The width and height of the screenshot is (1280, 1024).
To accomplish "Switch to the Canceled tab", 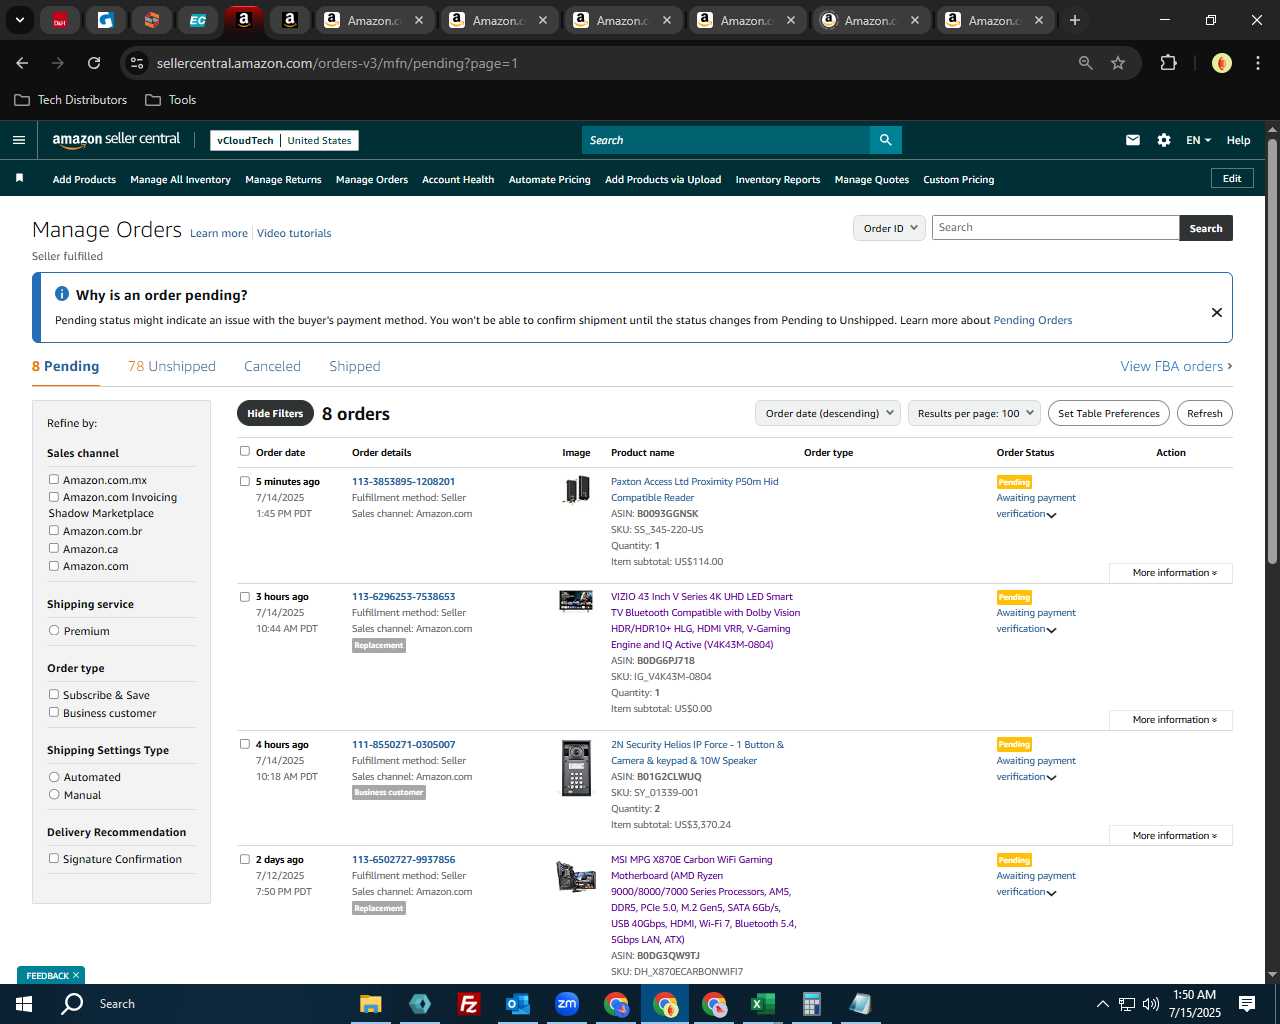I will (272, 366).
